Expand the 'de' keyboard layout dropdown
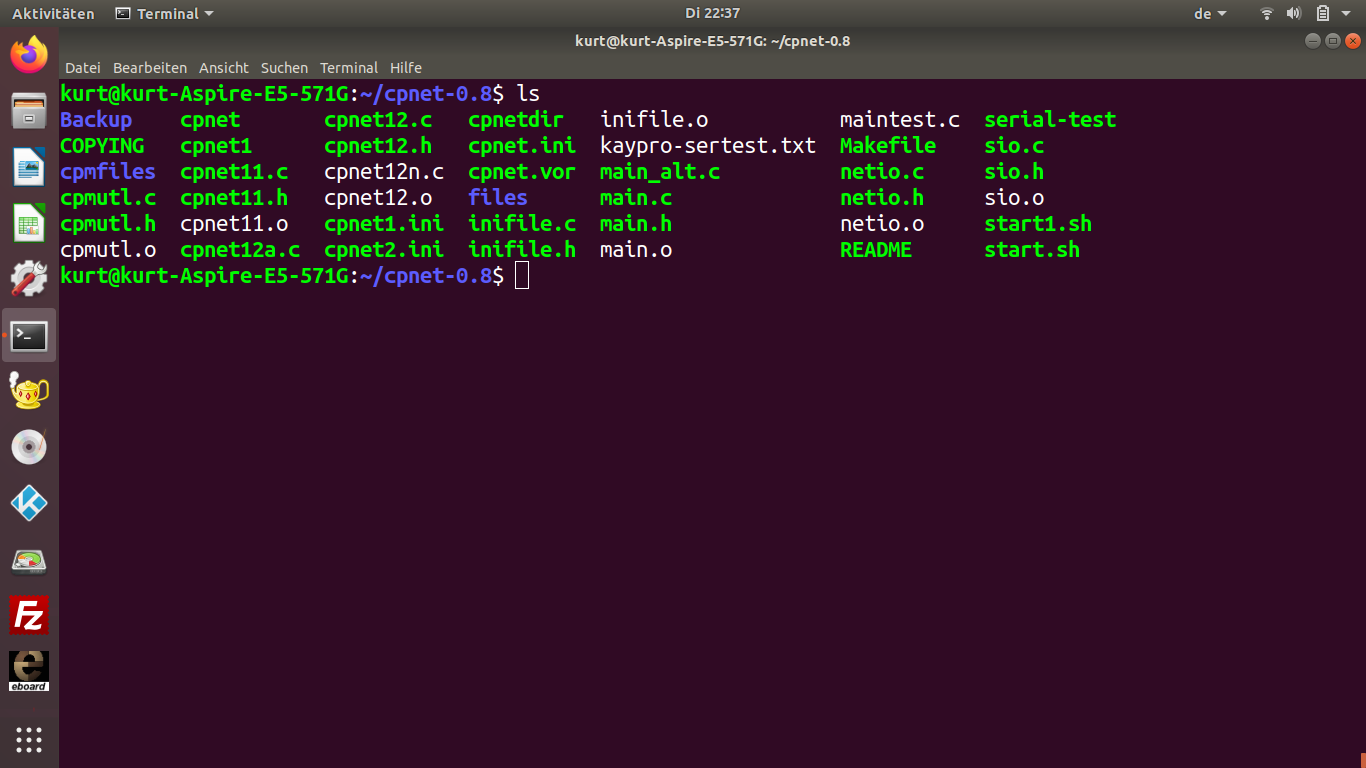This screenshot has height=768, width=1366. (x=1210, y=14)
